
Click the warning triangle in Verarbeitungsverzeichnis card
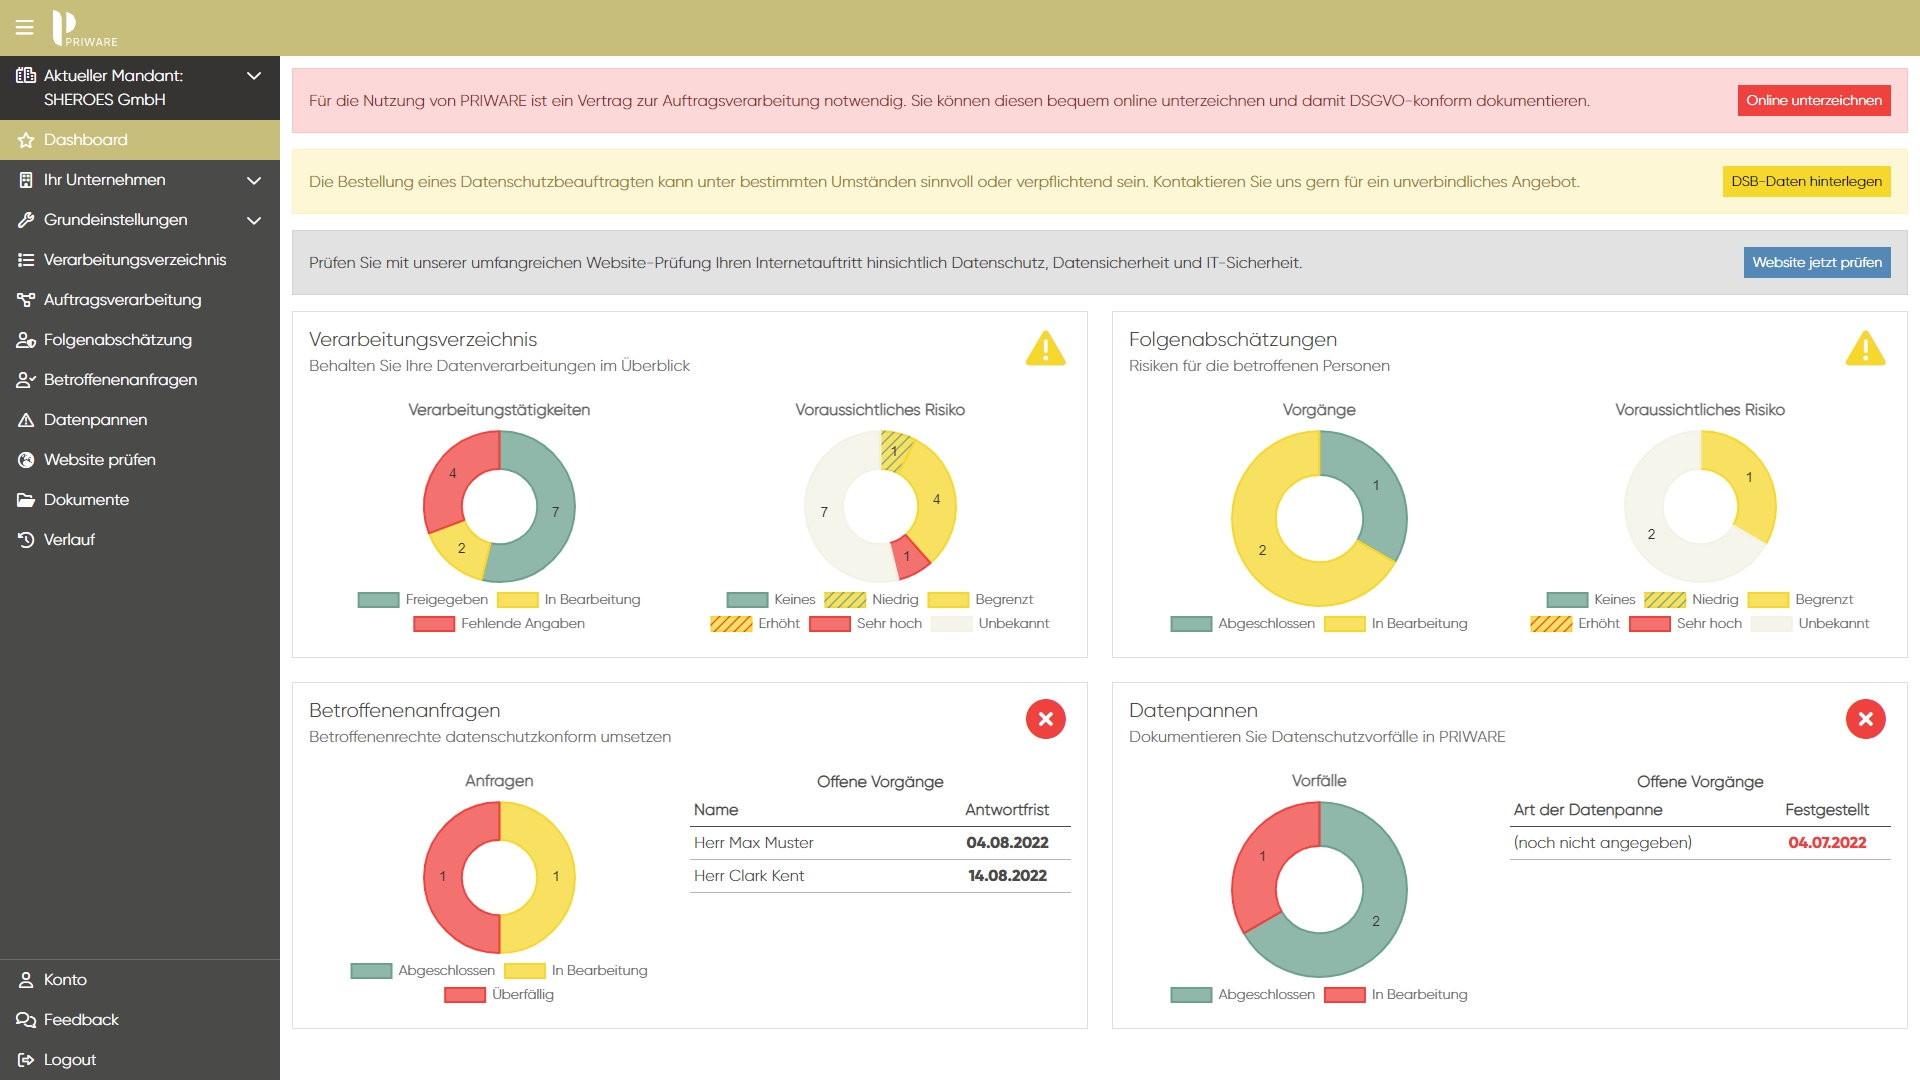click(1045, 348)
